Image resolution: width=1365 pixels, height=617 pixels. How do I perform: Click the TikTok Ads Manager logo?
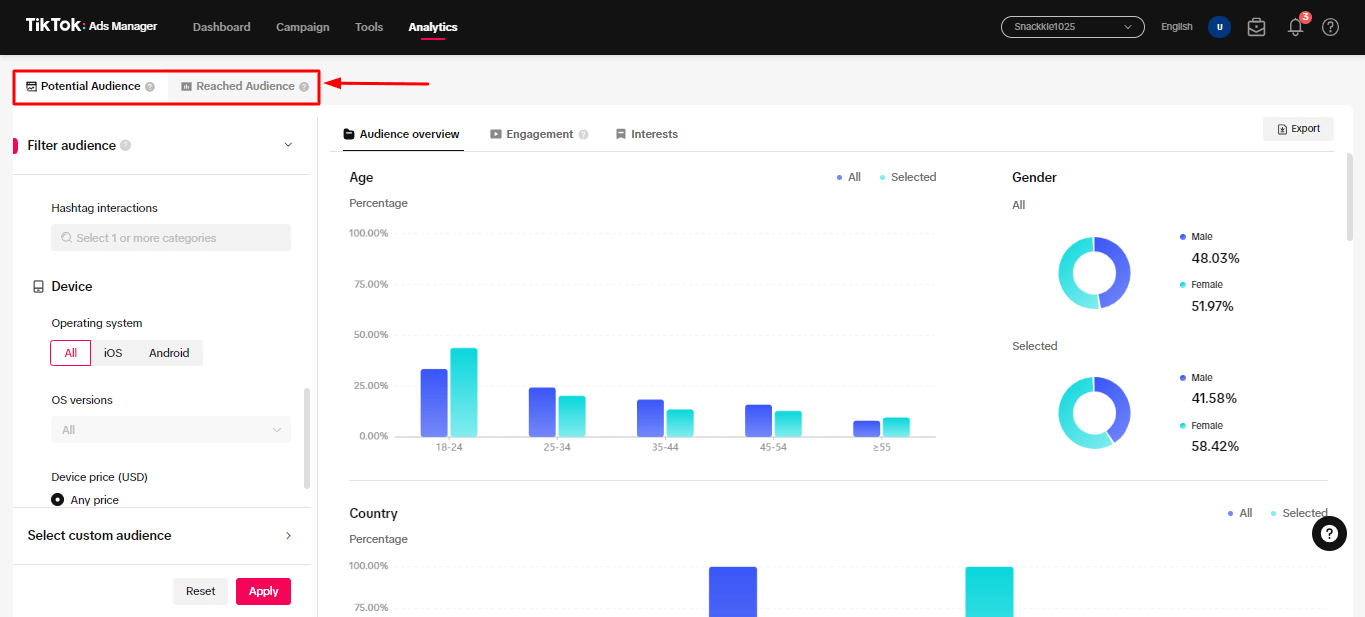(90, 26)
